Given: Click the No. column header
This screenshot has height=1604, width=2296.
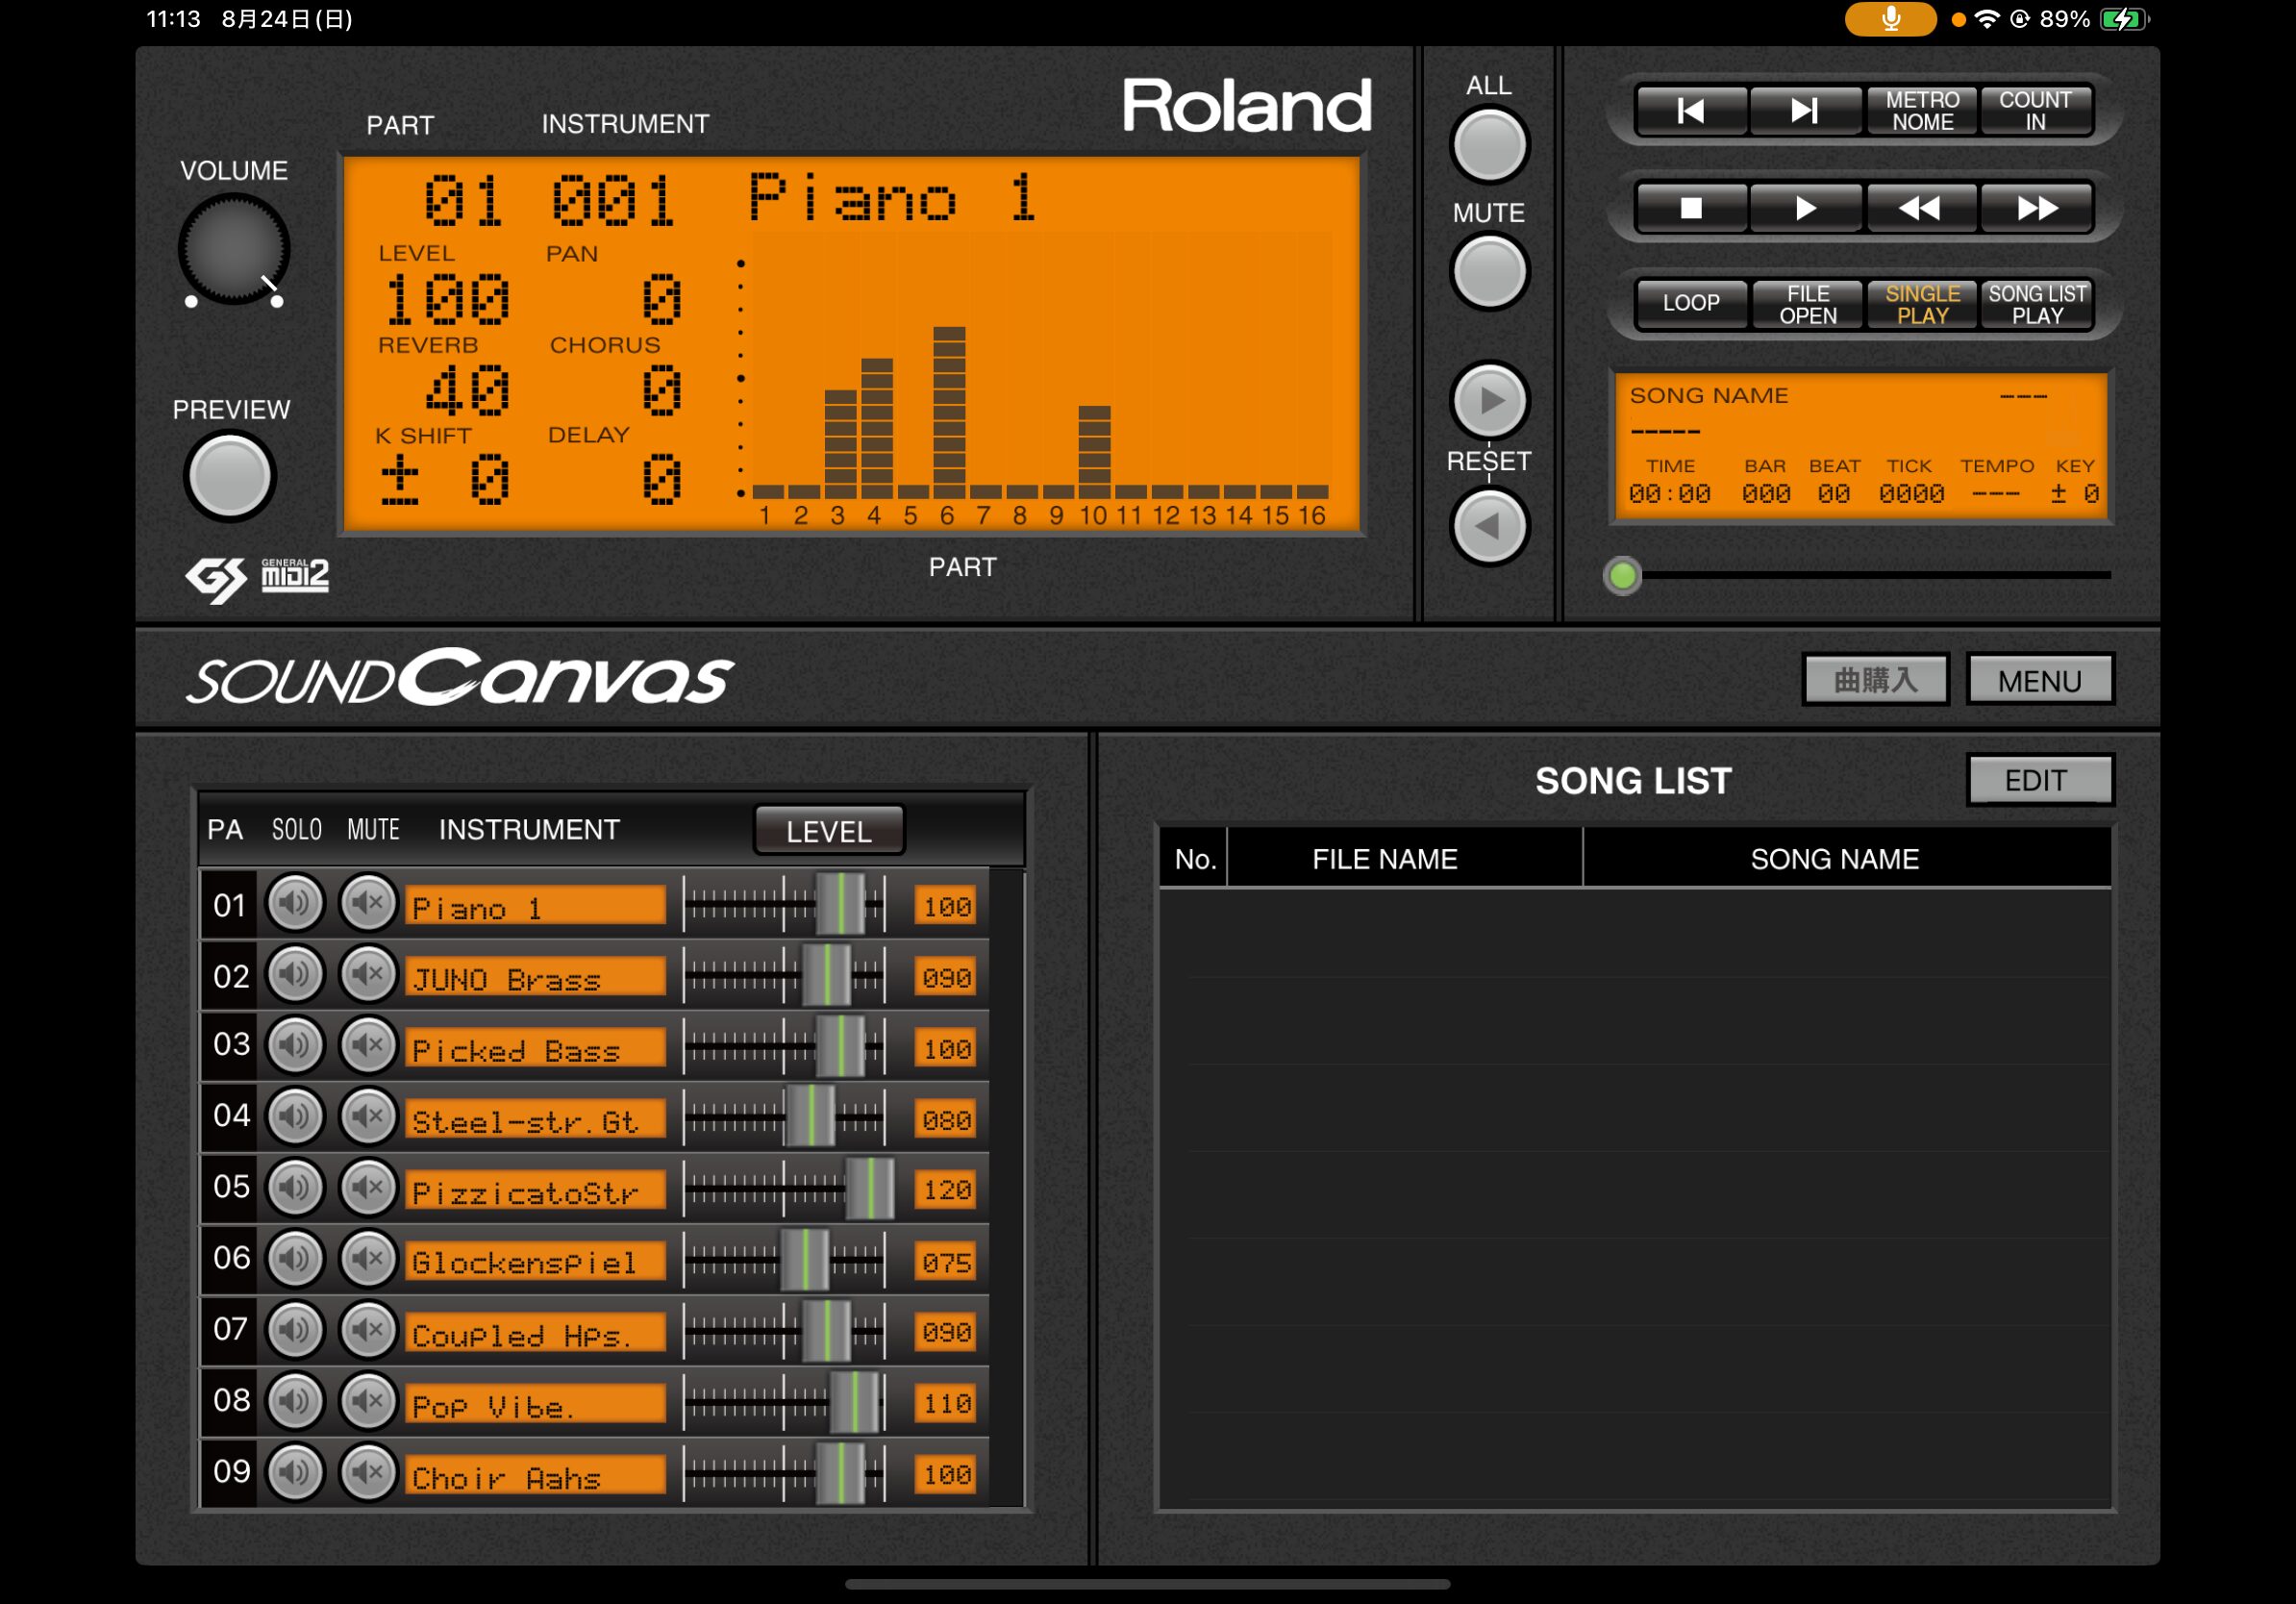Looking at the screenshot, I should (1195, 858).
